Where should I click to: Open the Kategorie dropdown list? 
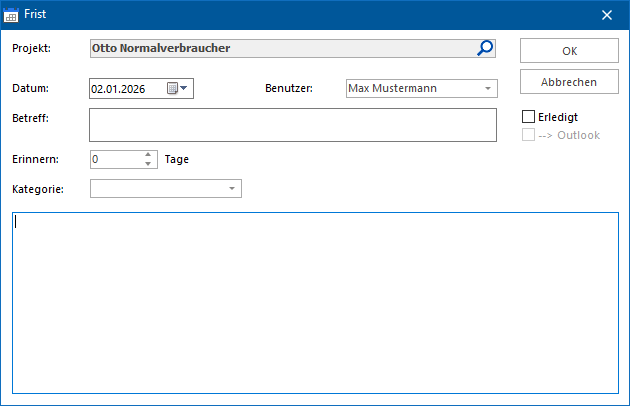232,189
